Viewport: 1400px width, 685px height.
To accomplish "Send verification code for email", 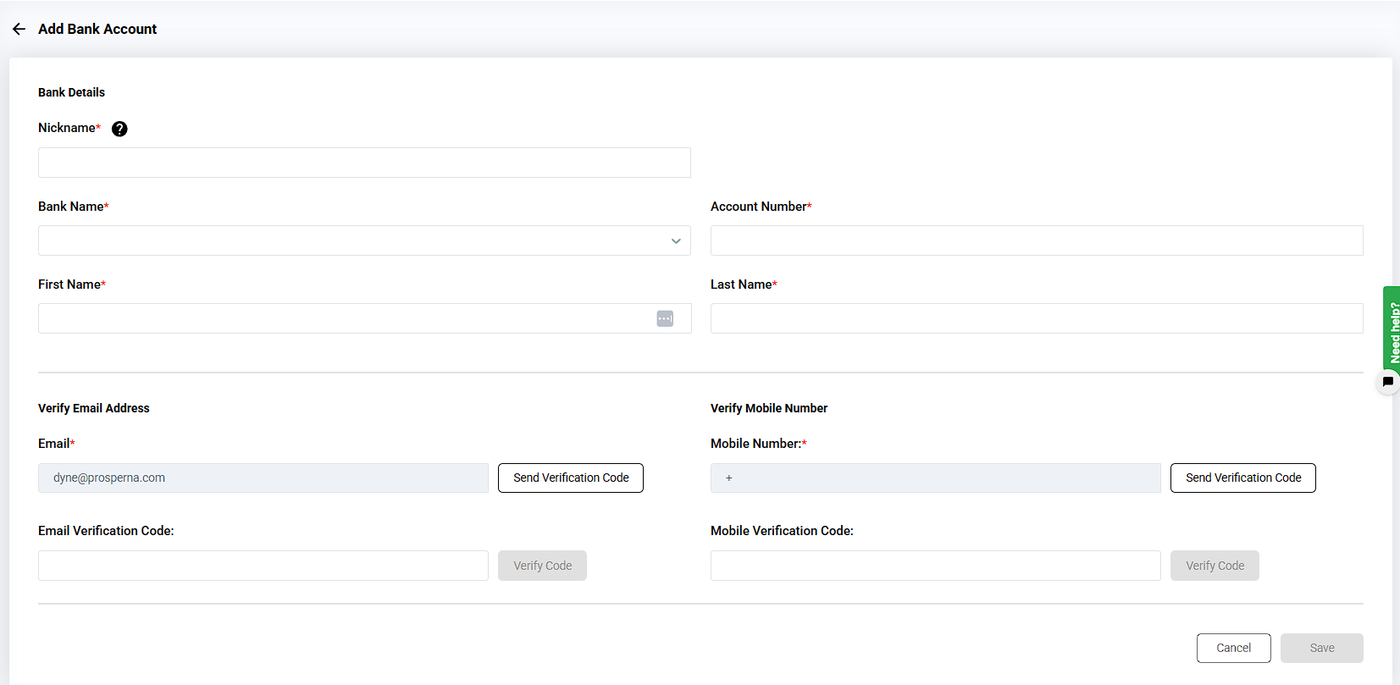I will point(571,478).
